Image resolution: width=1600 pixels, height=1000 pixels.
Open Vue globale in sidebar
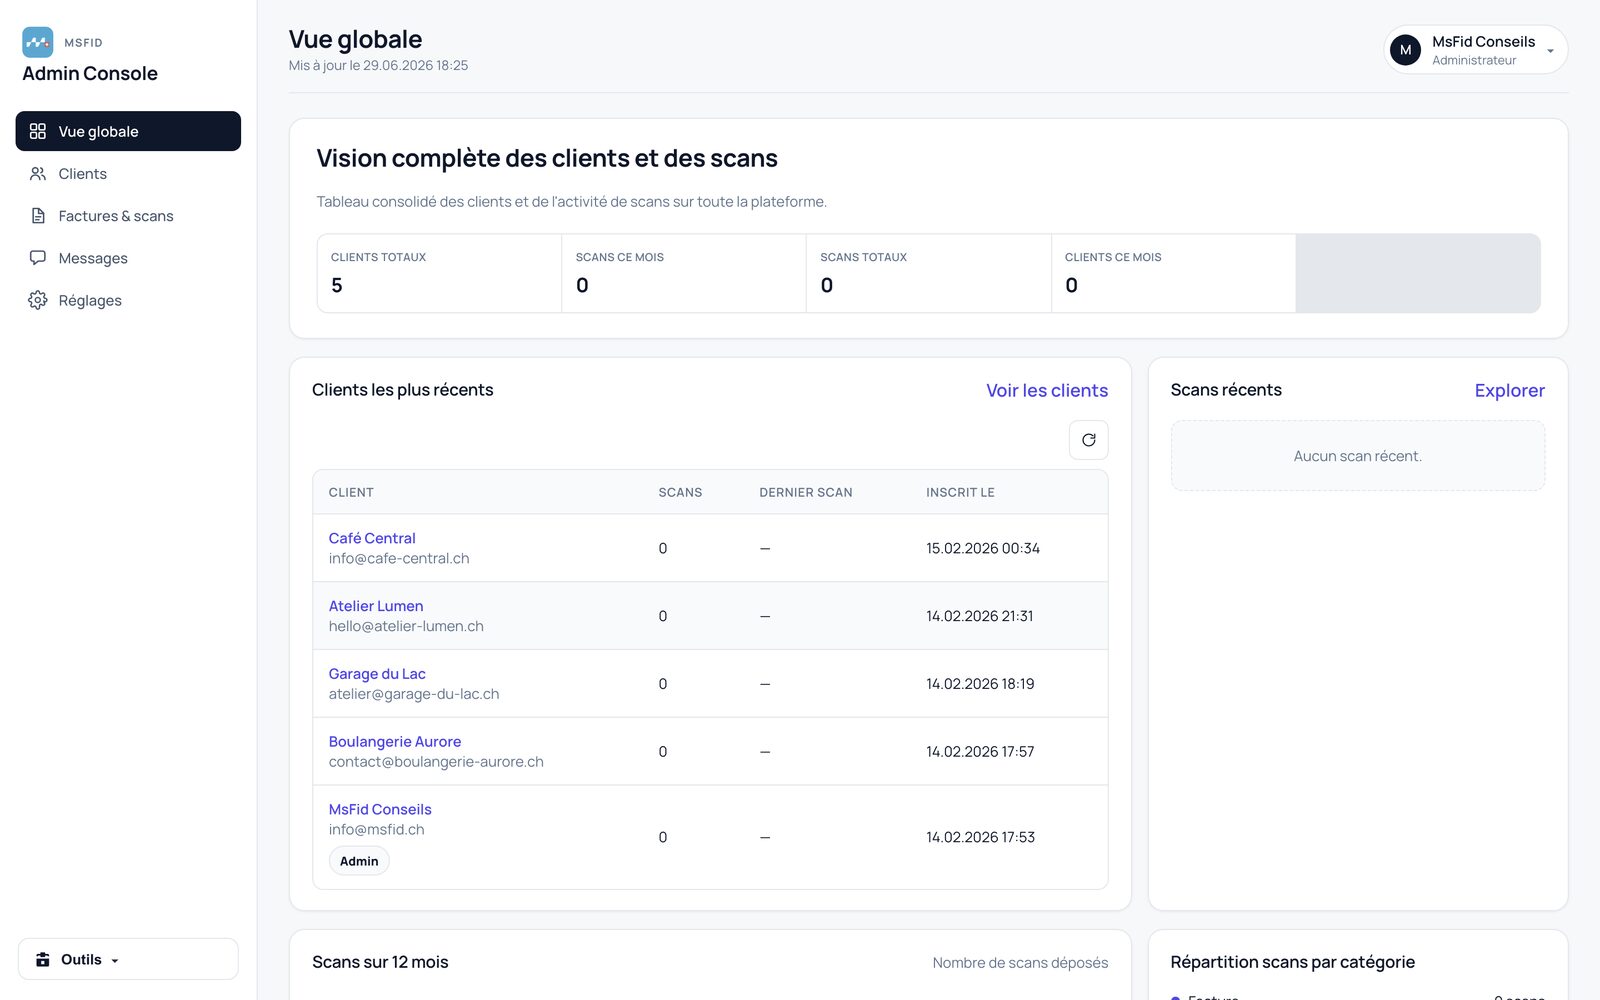pyautogui.click(x=128, y=131)
